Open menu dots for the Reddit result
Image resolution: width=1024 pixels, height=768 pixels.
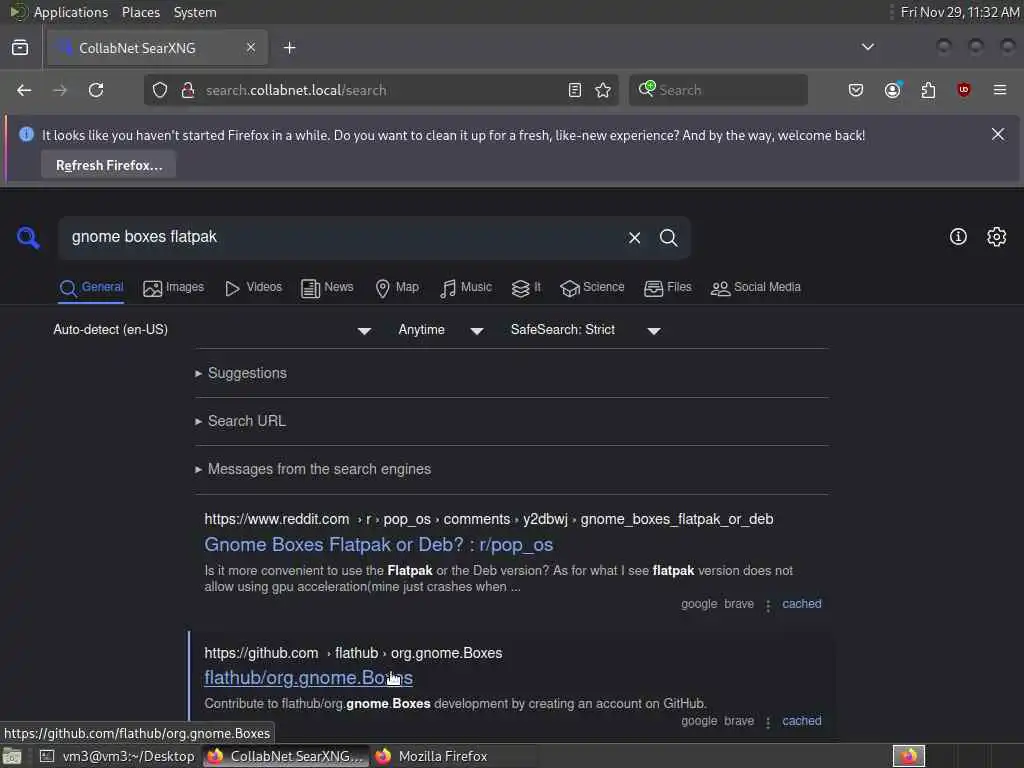coord(768,605)
